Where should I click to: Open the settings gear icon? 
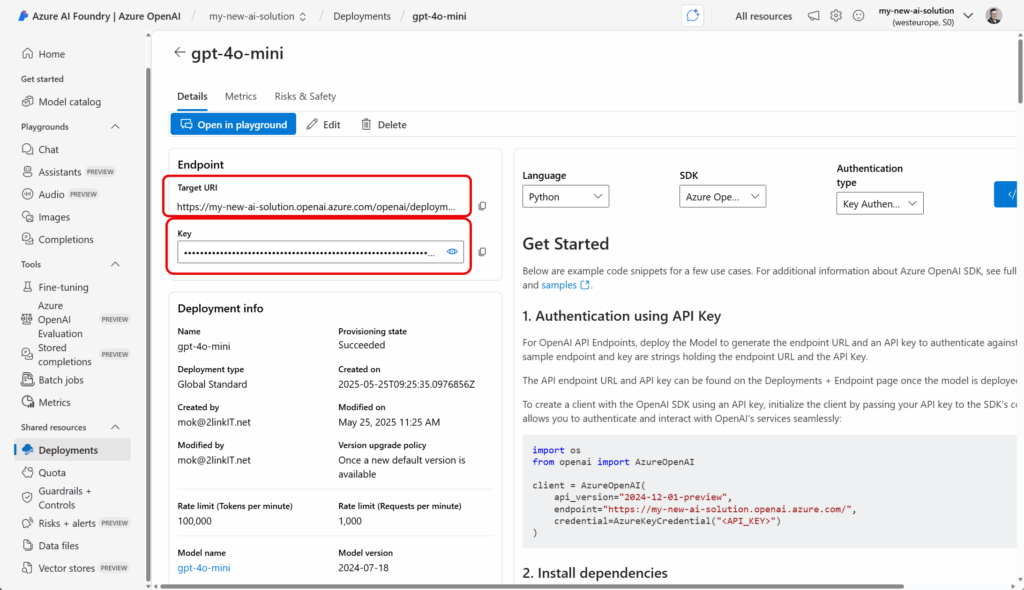click(836, 16)
